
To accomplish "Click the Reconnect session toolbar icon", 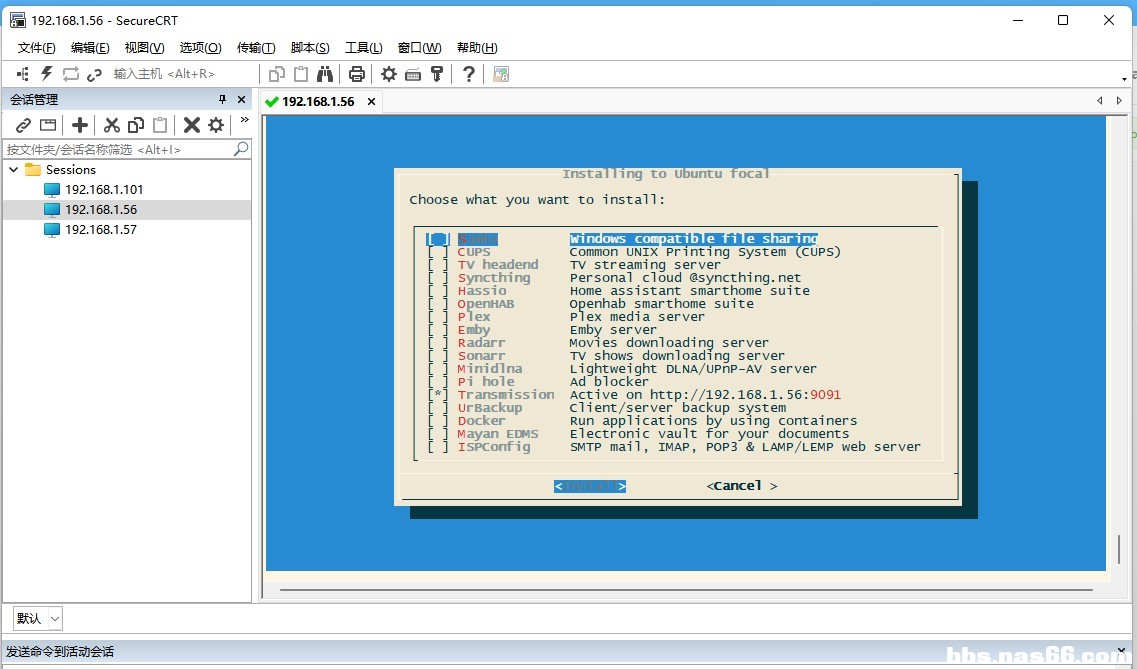I will [70, 73].
